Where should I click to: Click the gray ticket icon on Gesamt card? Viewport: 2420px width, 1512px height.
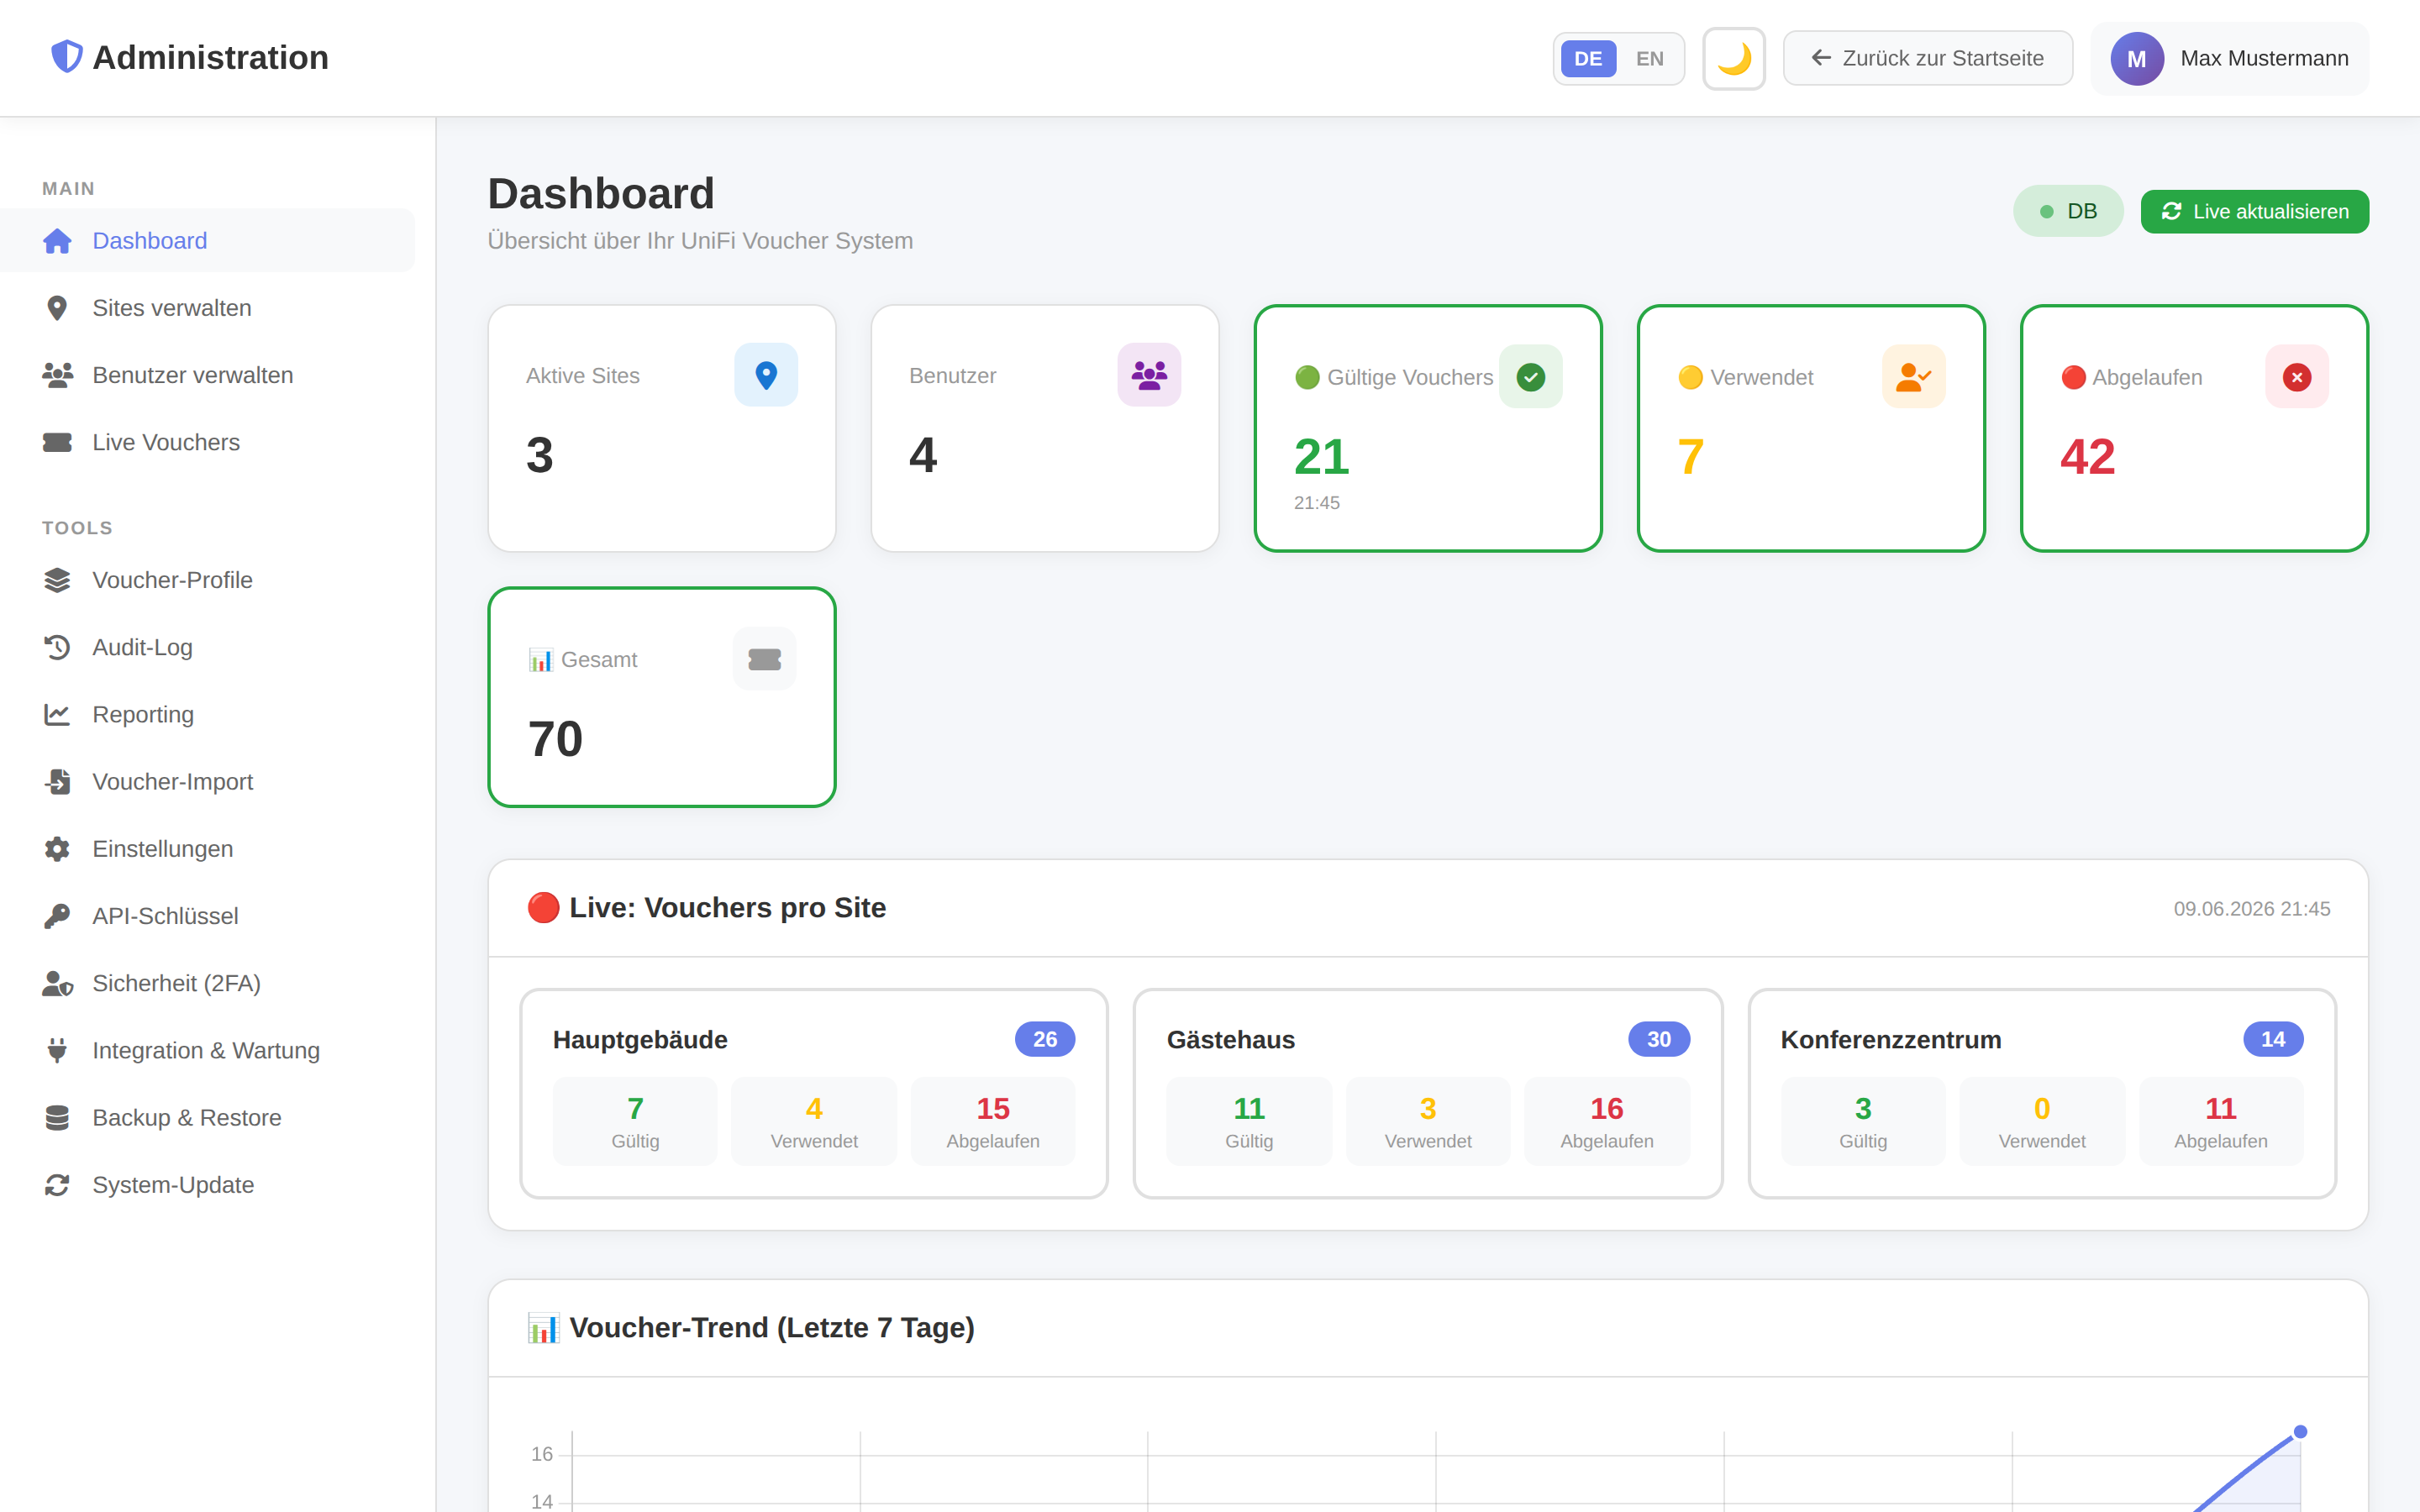[765, 659]
